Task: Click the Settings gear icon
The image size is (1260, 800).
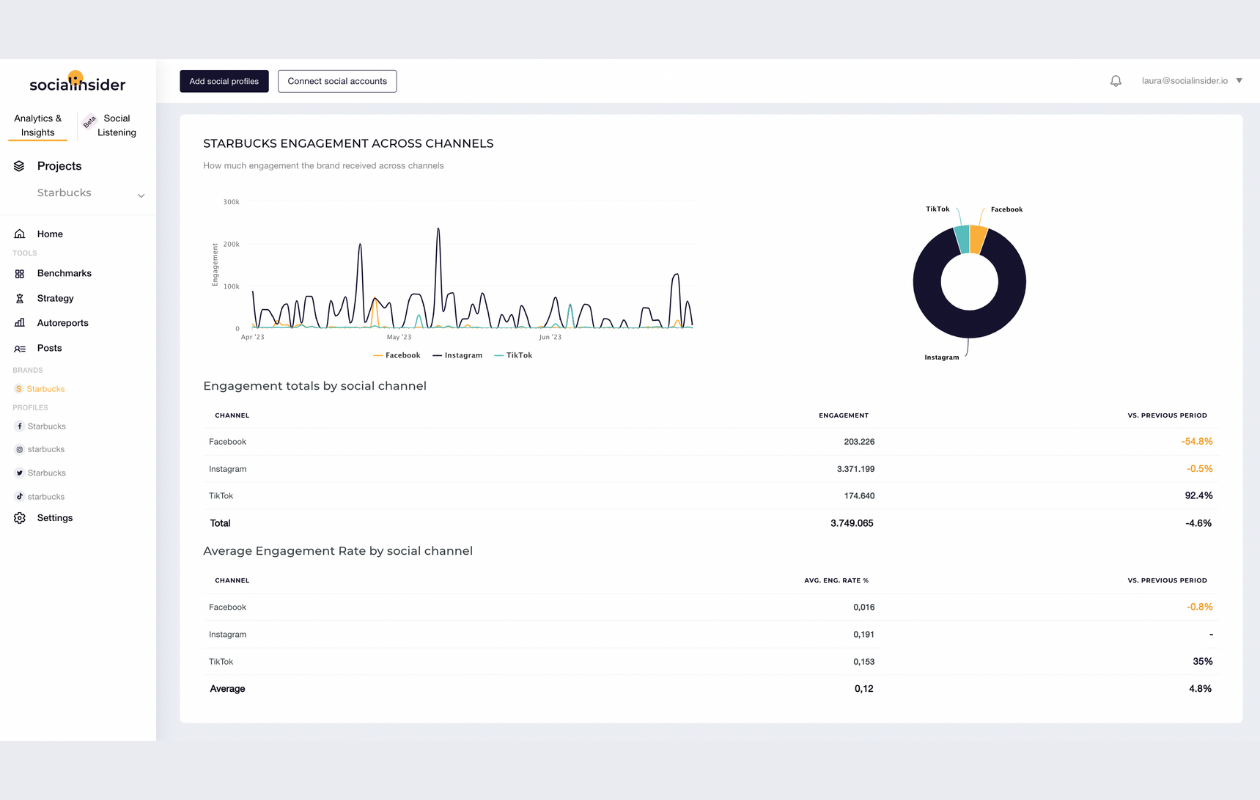Action: click(19, 518)
